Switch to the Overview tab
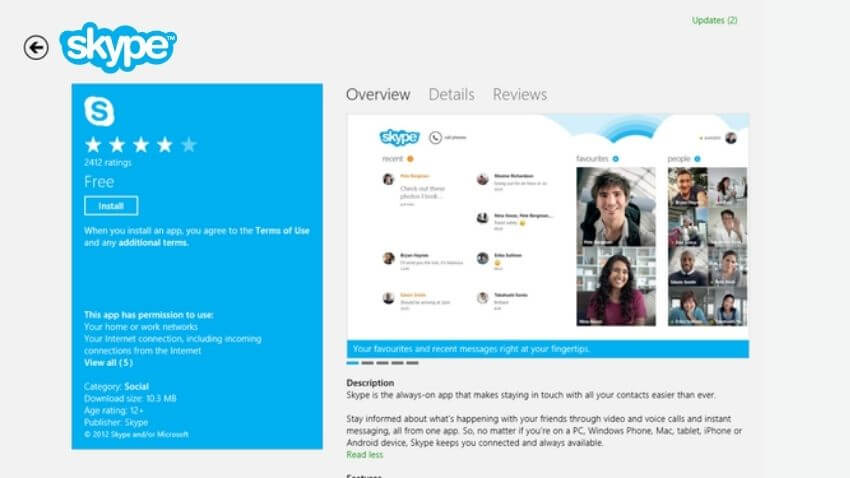 378,95
